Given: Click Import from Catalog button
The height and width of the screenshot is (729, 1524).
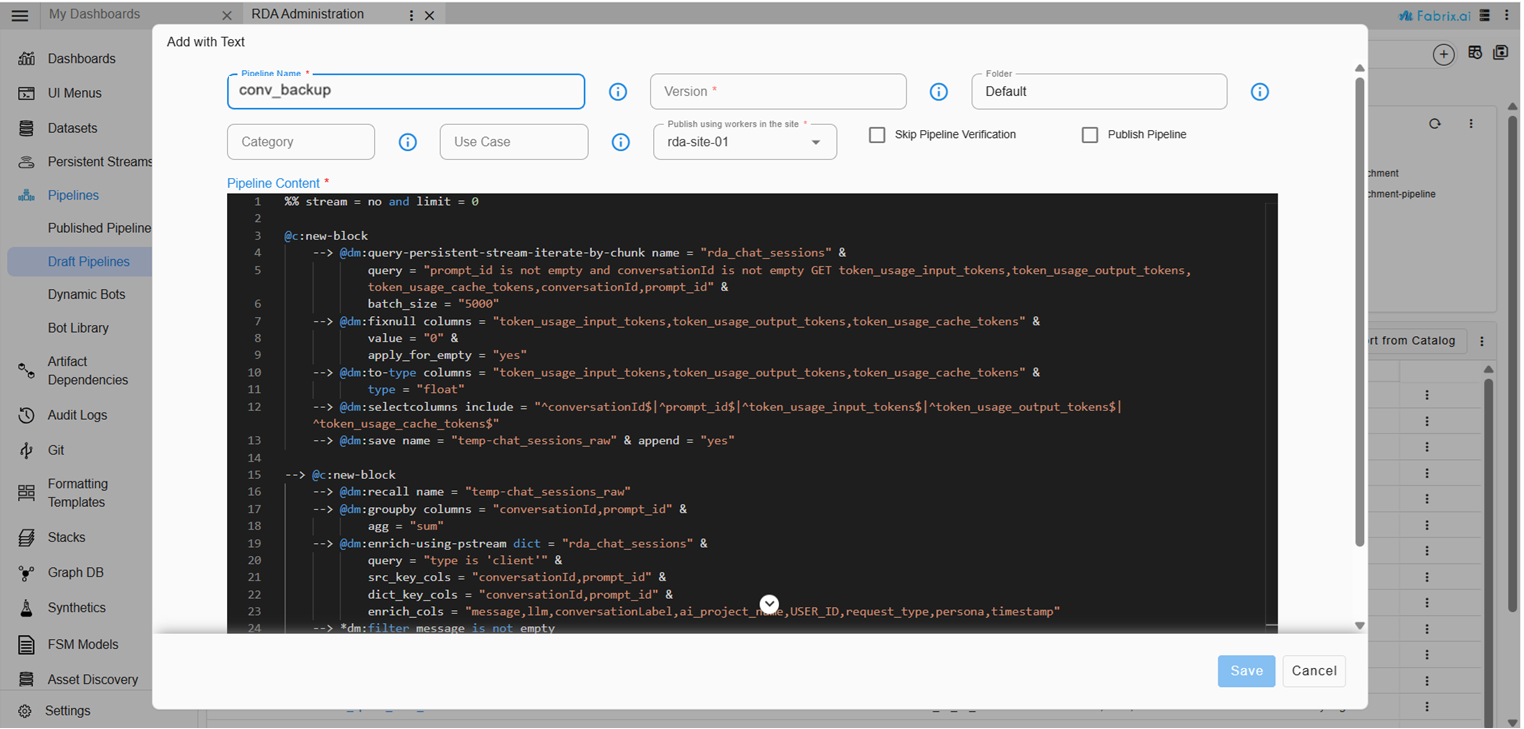Looking at the screenshot, I should pos(1416,341).
